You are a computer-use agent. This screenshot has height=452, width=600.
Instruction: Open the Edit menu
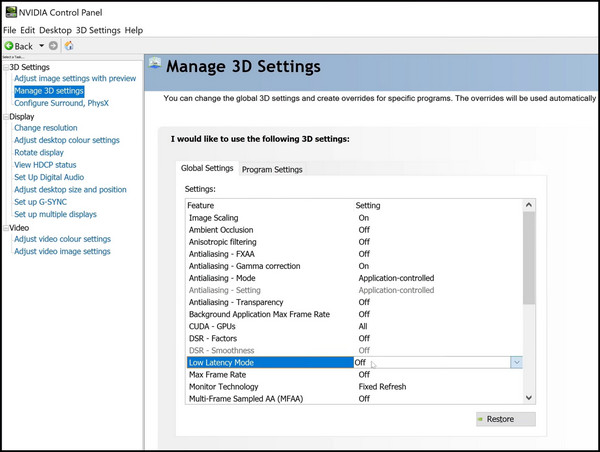click(x=28, y=30)
